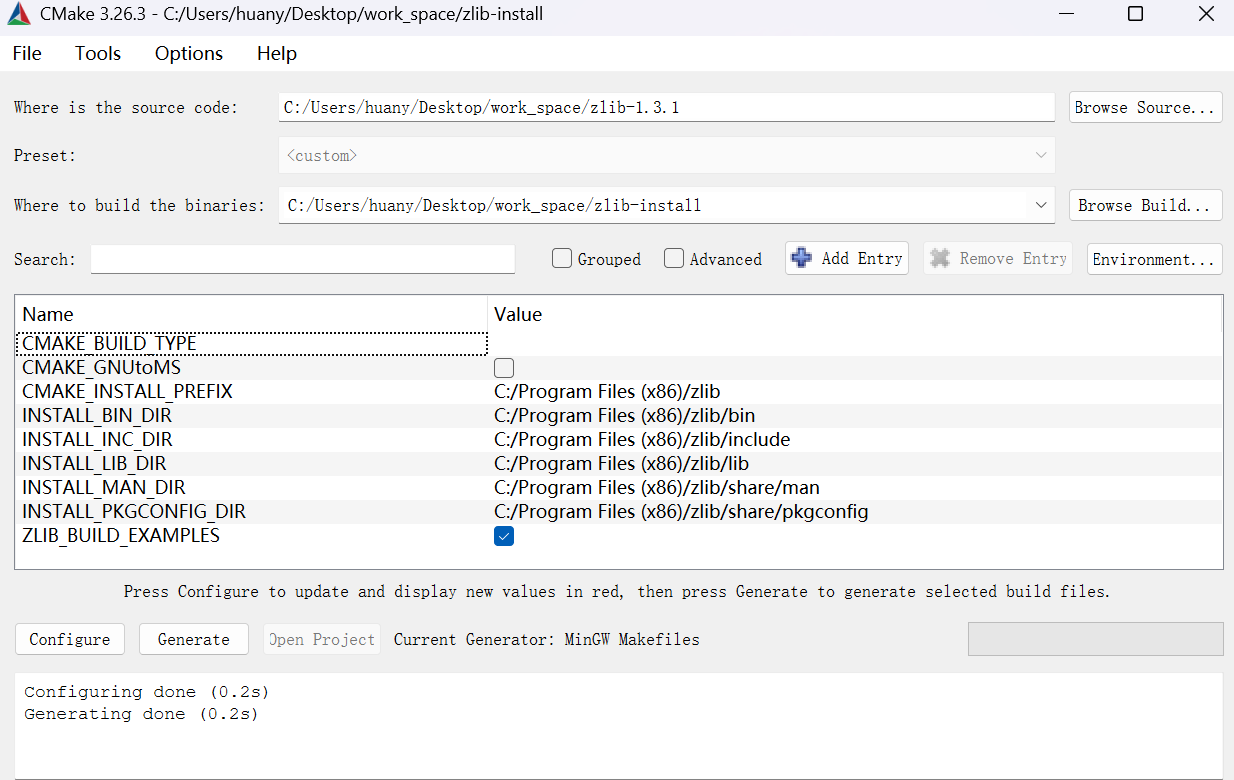The width and height of the screenshot is (1234, 780).
Task: Open the File menu
Action: [x=27, y=54]
